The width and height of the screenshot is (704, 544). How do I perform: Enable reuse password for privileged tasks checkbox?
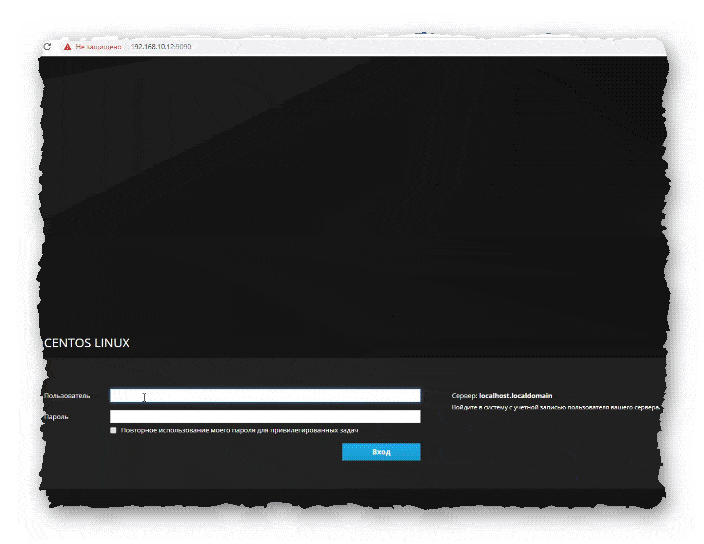pyautogui.click(x=113, y=430)
